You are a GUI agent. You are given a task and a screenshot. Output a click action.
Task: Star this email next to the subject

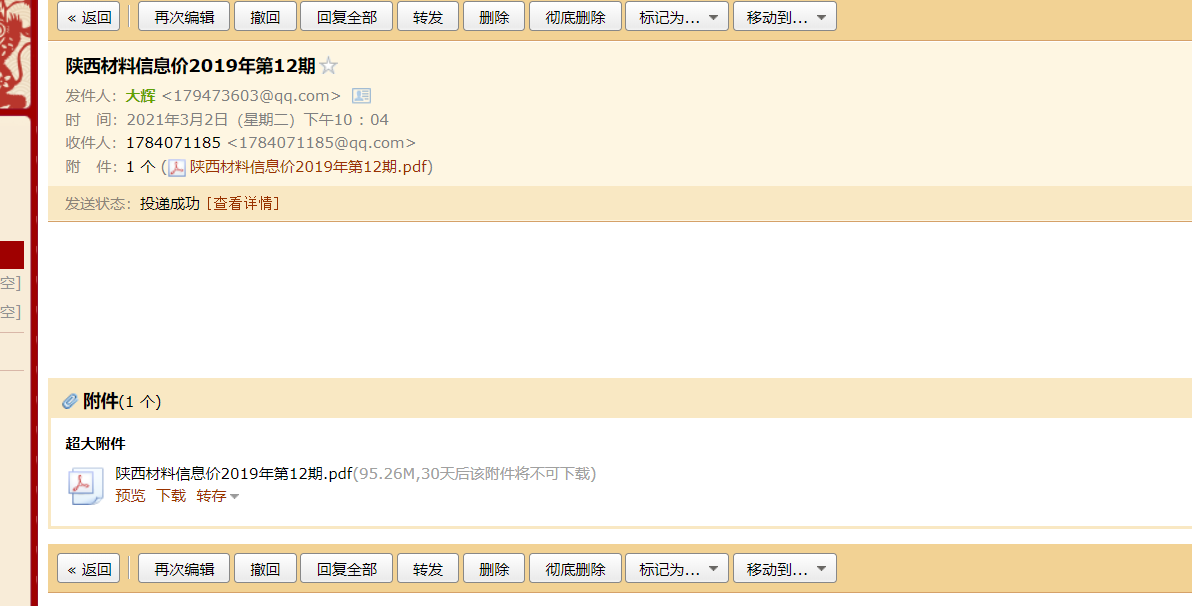click(x=328, y=66)
